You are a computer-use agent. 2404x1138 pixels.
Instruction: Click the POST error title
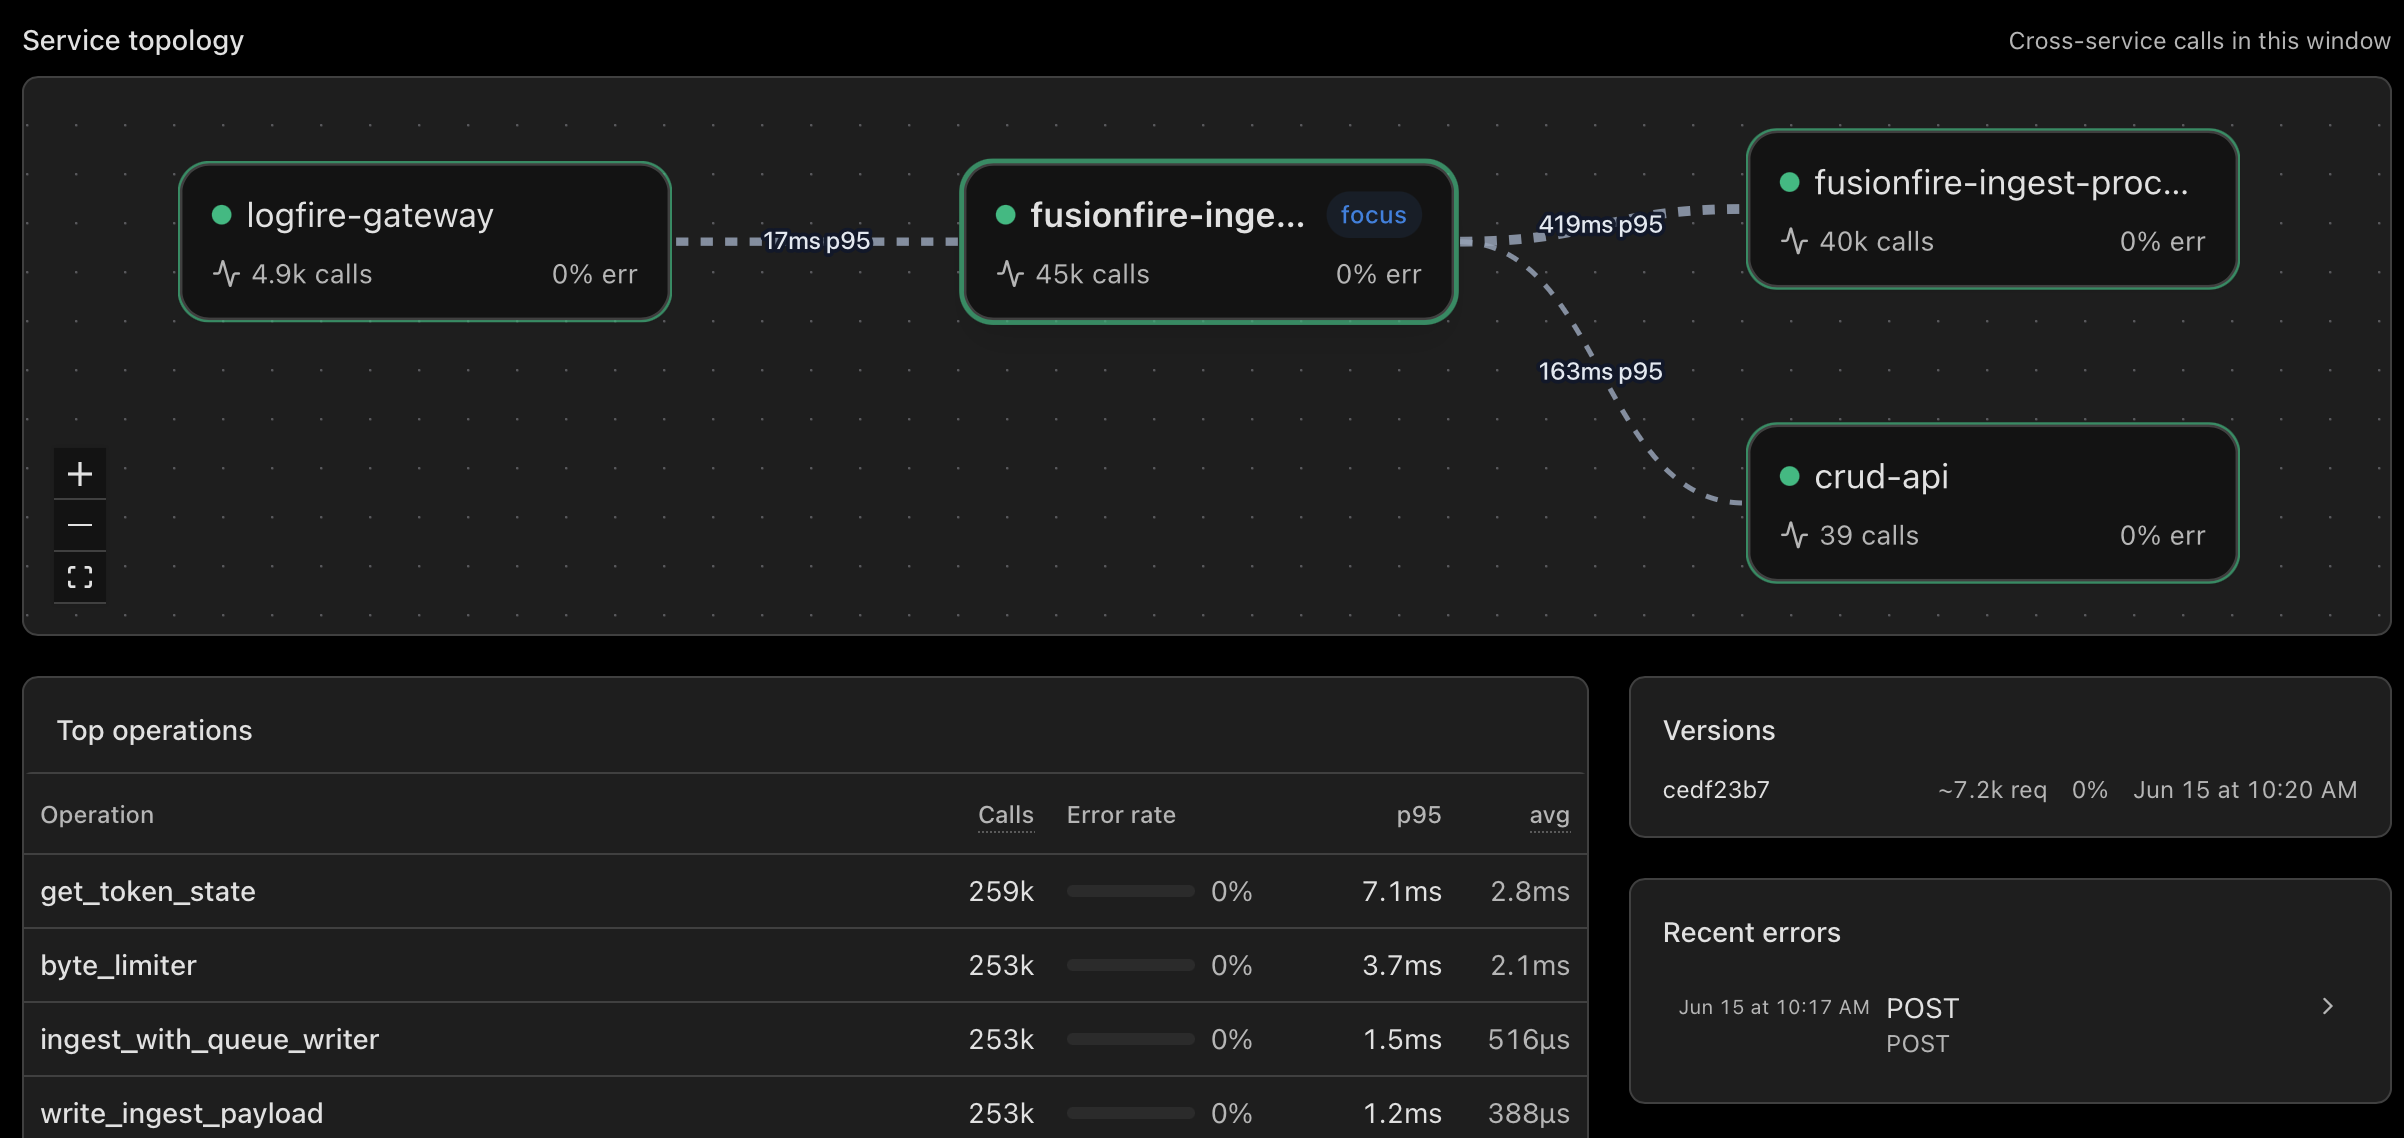click(1922, 1008)
